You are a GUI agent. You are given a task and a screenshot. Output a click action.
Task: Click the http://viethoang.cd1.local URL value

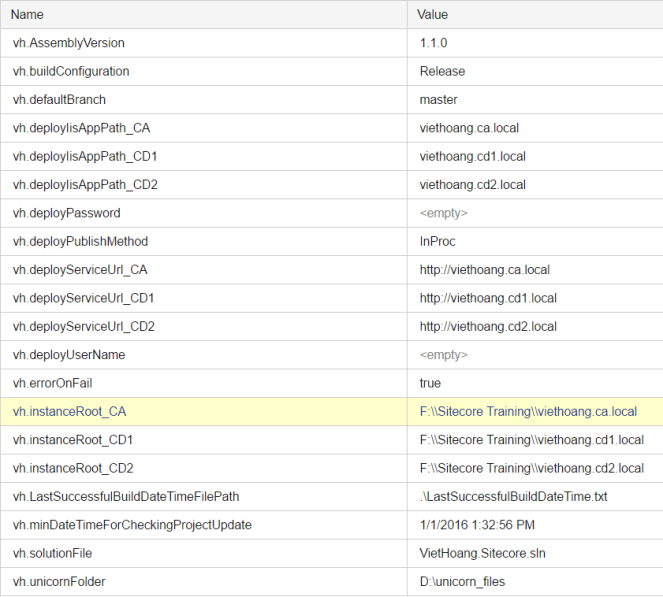tap(488, 298)
